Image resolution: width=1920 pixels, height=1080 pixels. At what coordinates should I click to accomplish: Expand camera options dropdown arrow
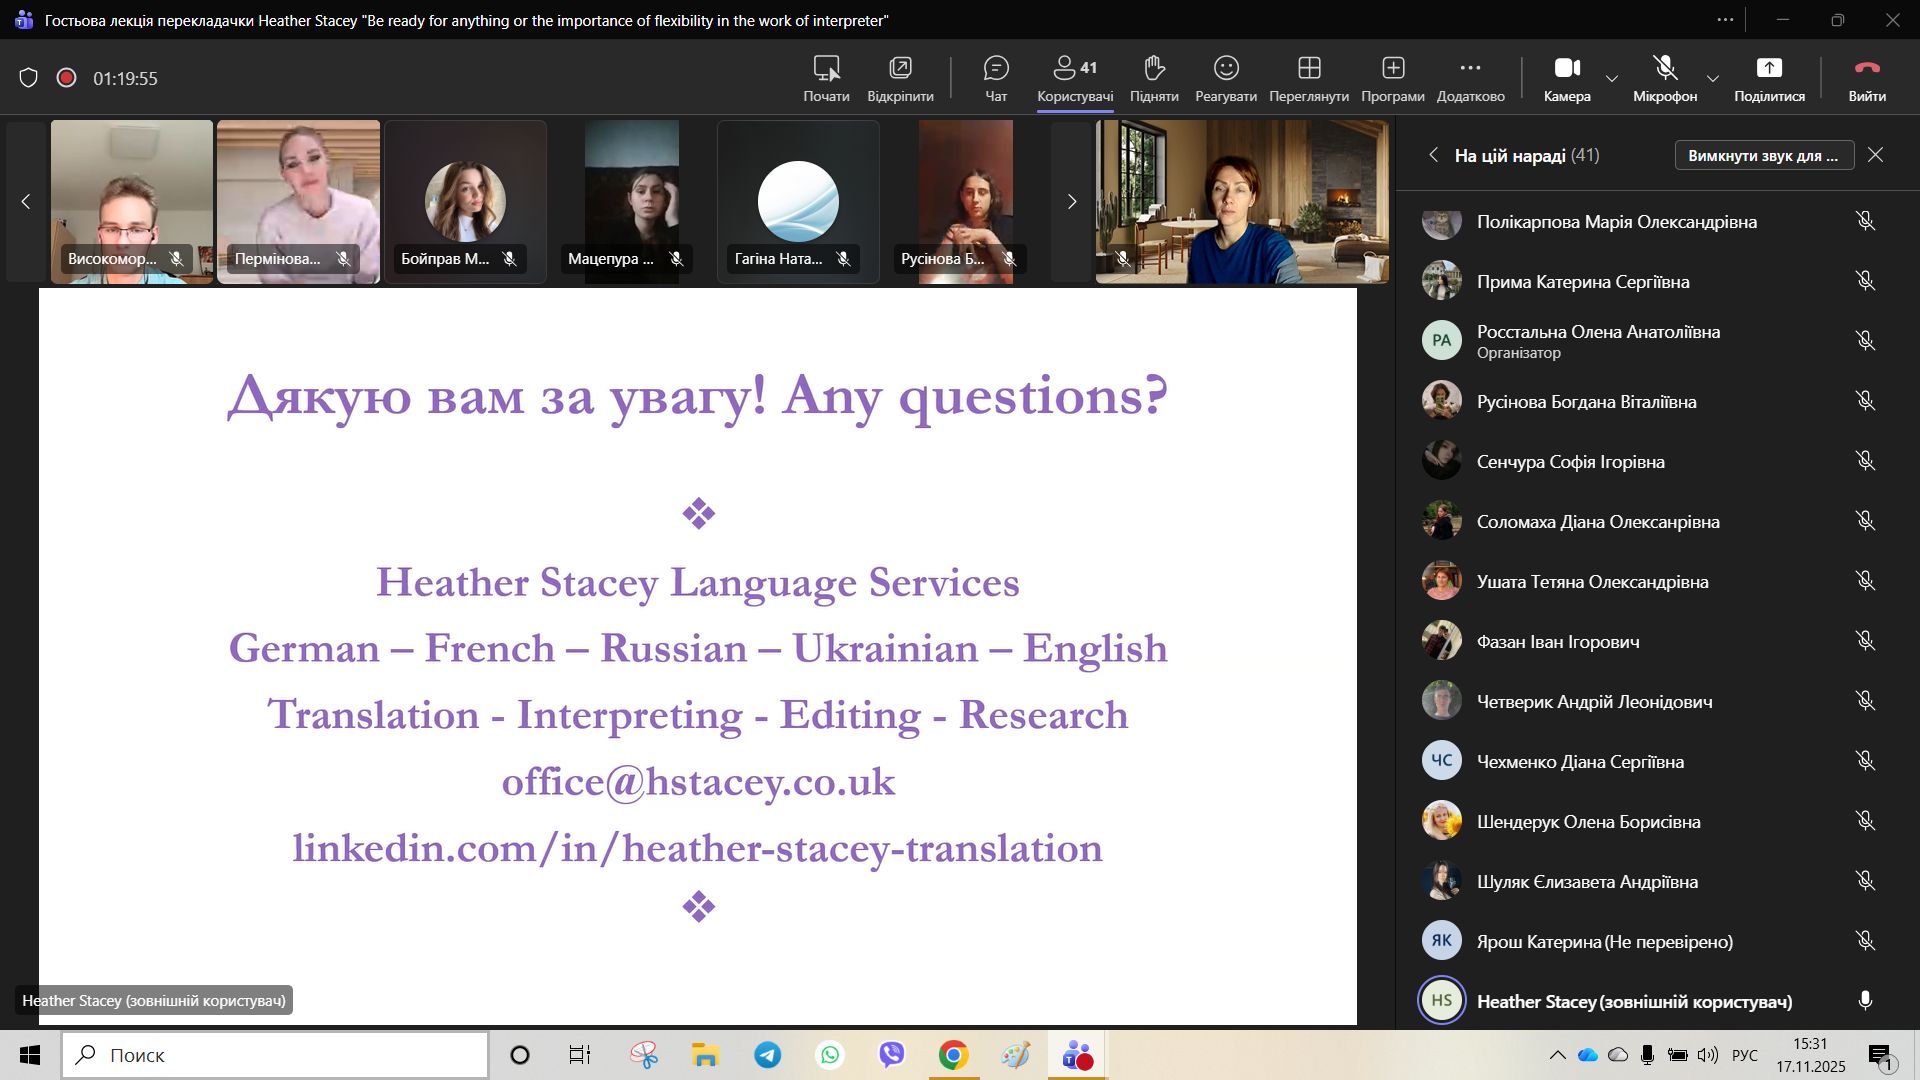1612,78
